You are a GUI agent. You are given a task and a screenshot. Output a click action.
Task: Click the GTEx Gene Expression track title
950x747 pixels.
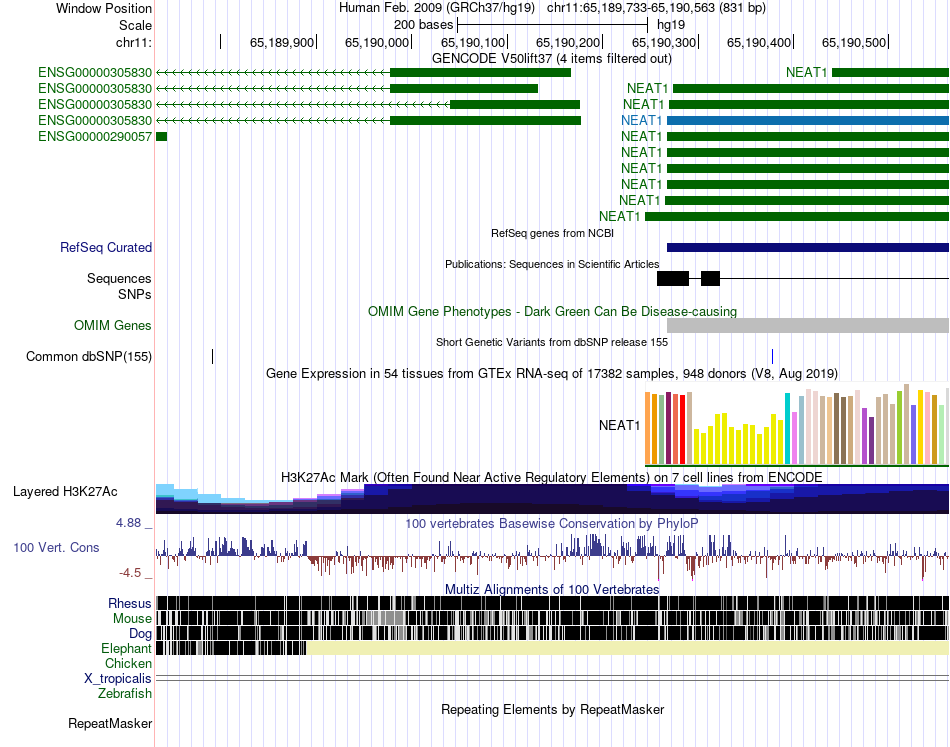(552, 374)
